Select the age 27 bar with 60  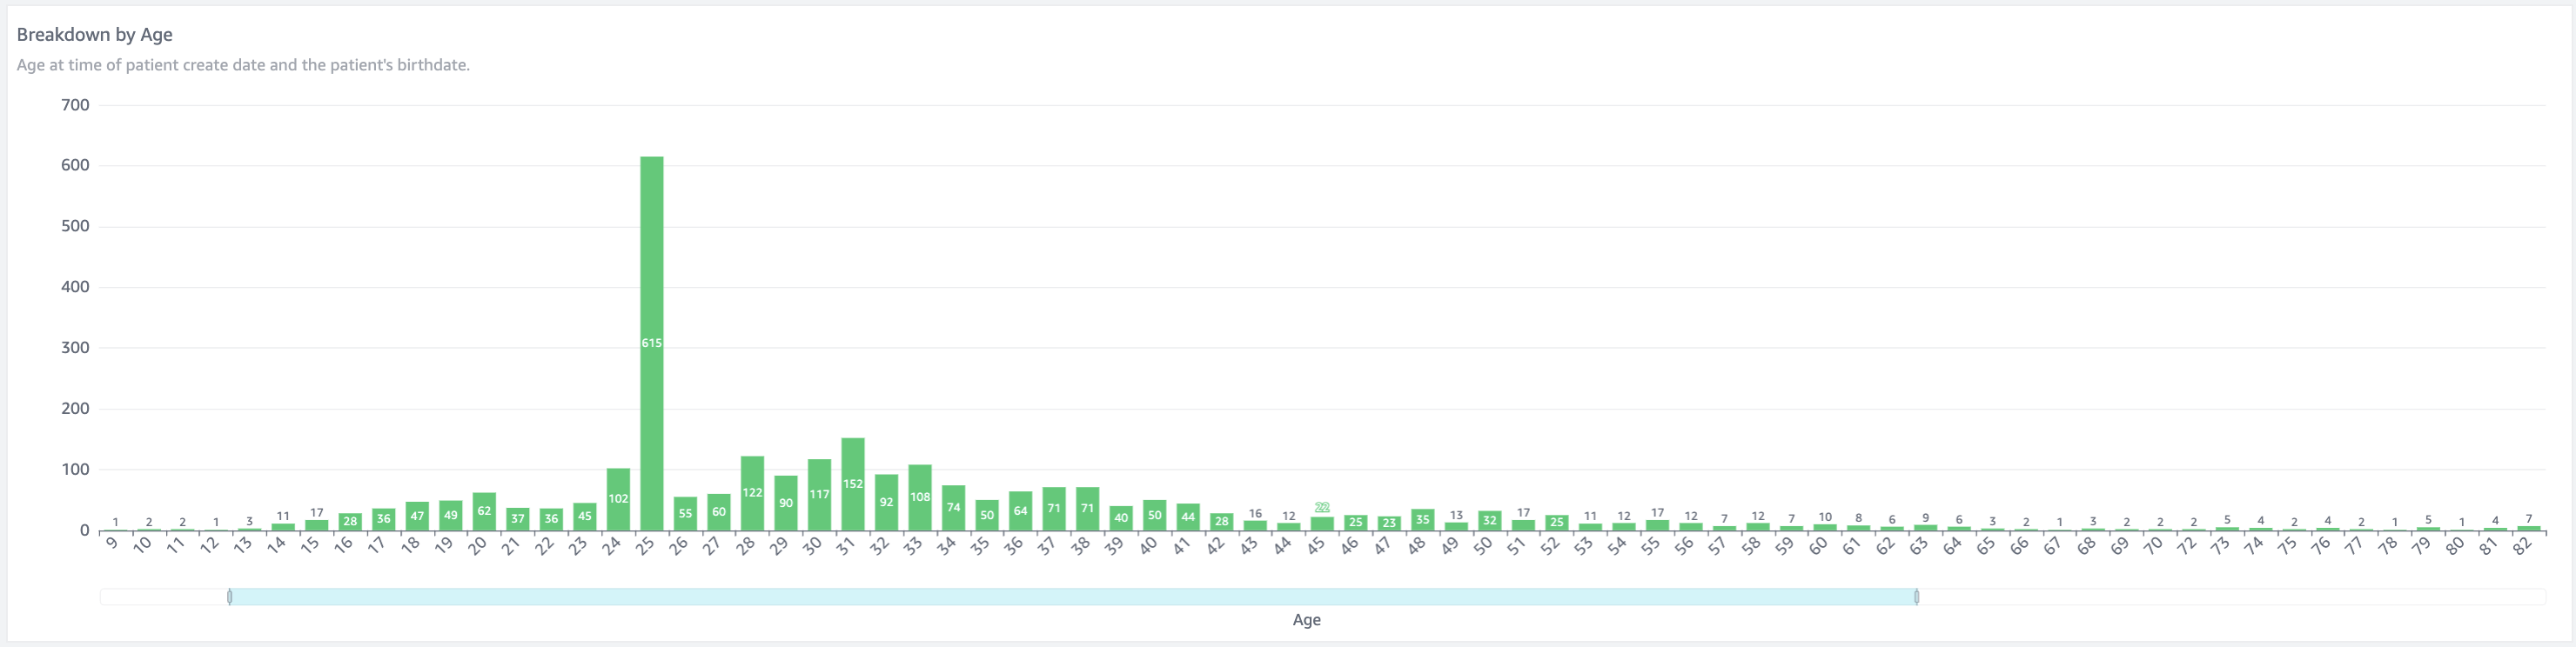click(x=719, y=512)
